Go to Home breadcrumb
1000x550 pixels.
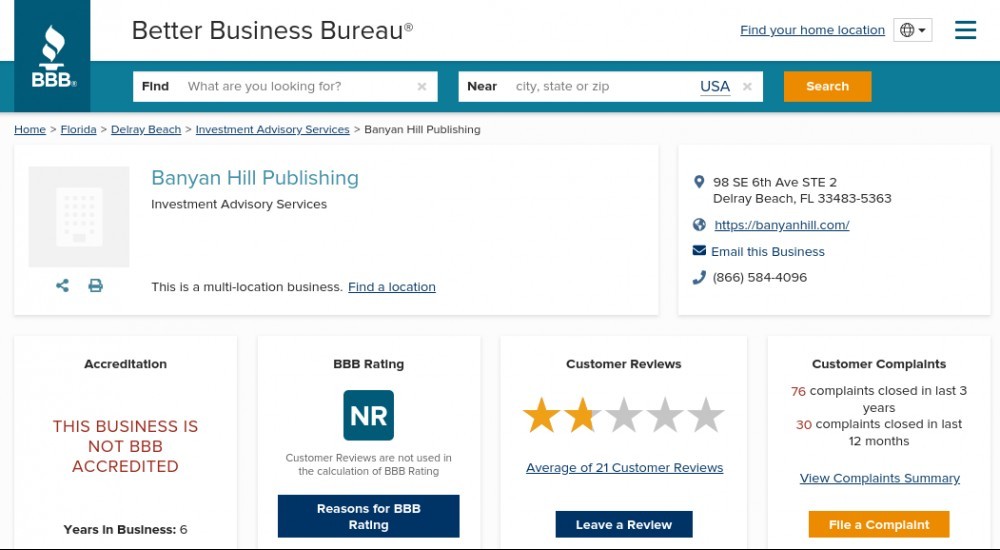click(x=30, y=130)
